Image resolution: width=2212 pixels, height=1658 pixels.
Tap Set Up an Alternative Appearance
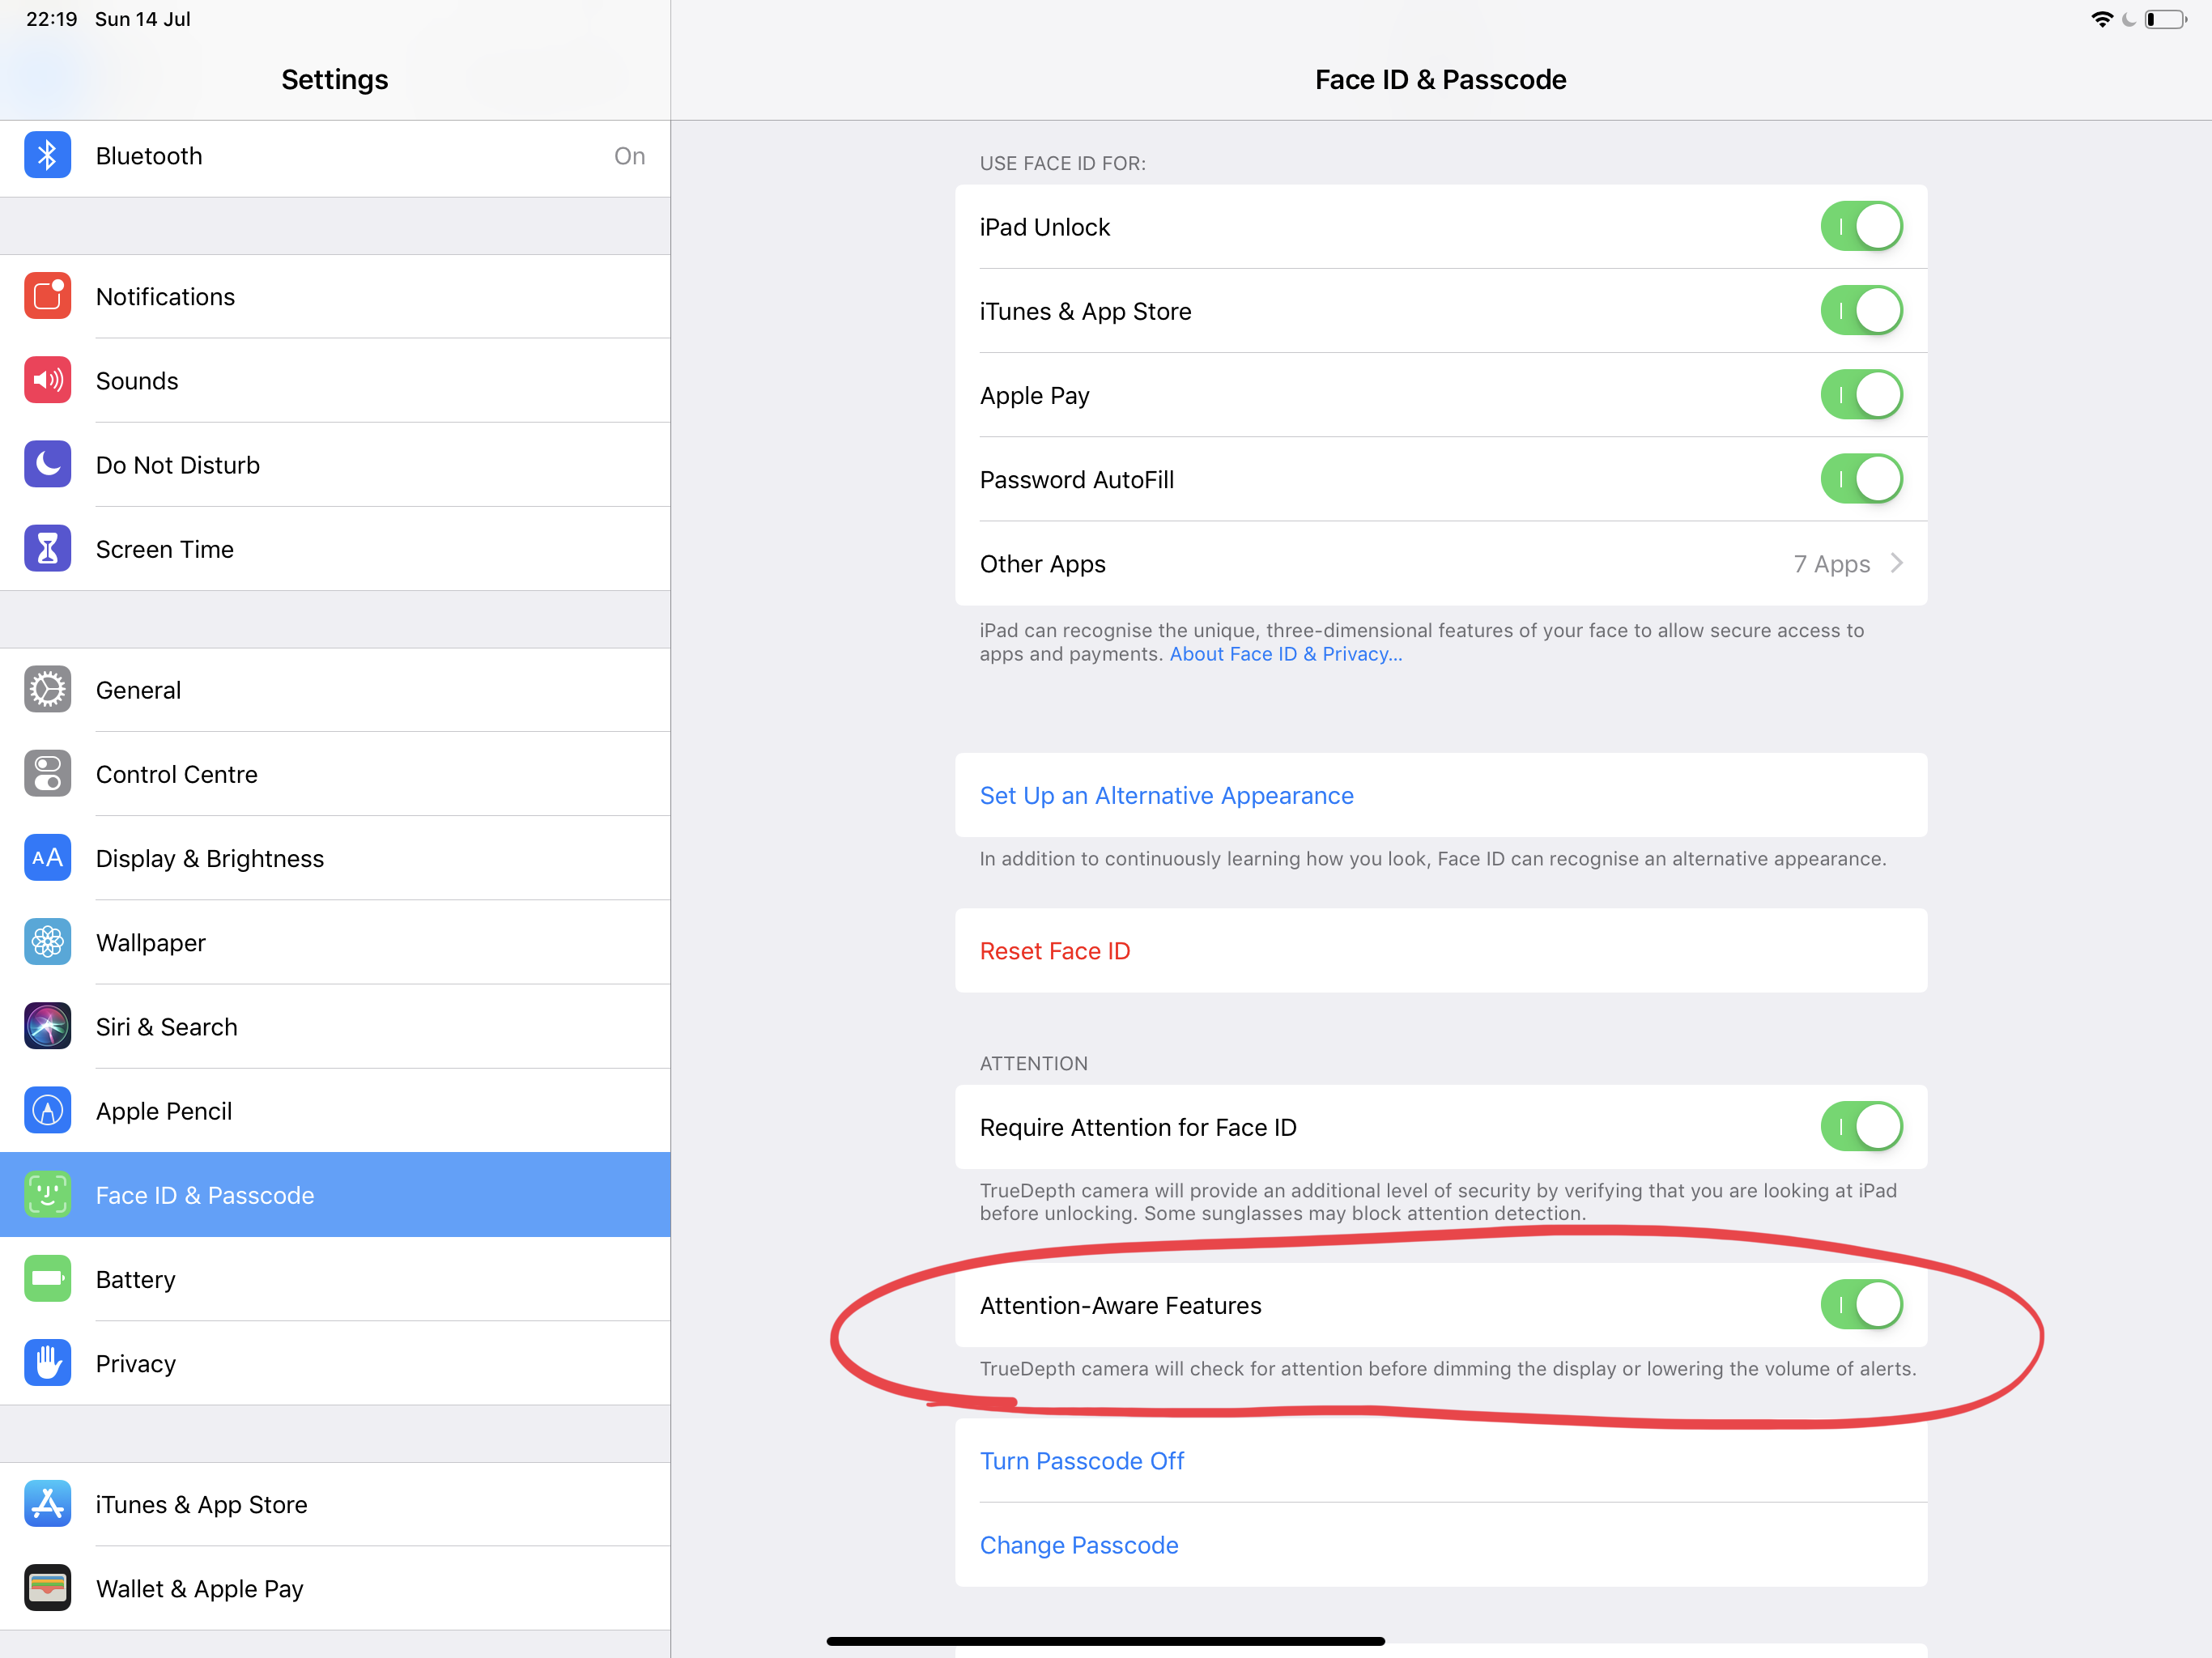pyautogui.click(x=1440, y=795)
